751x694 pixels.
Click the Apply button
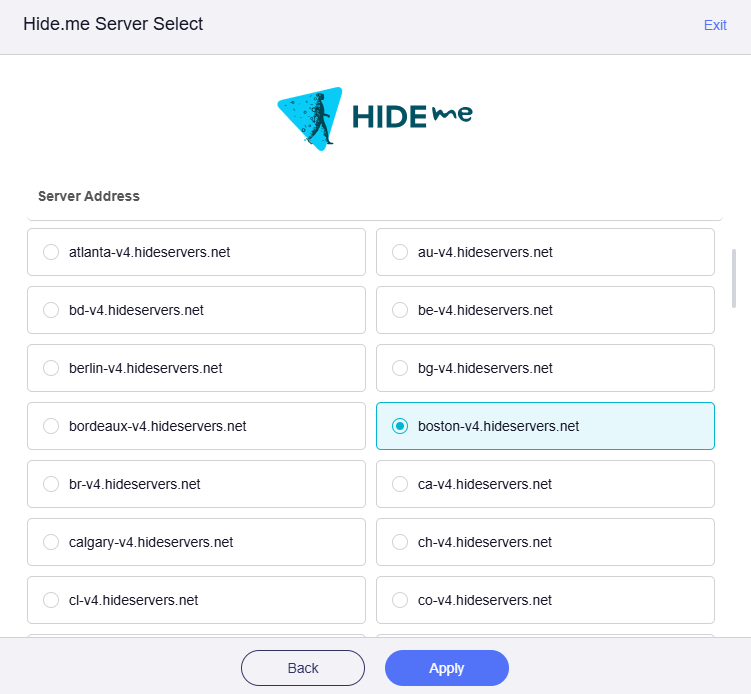point(446,668)
